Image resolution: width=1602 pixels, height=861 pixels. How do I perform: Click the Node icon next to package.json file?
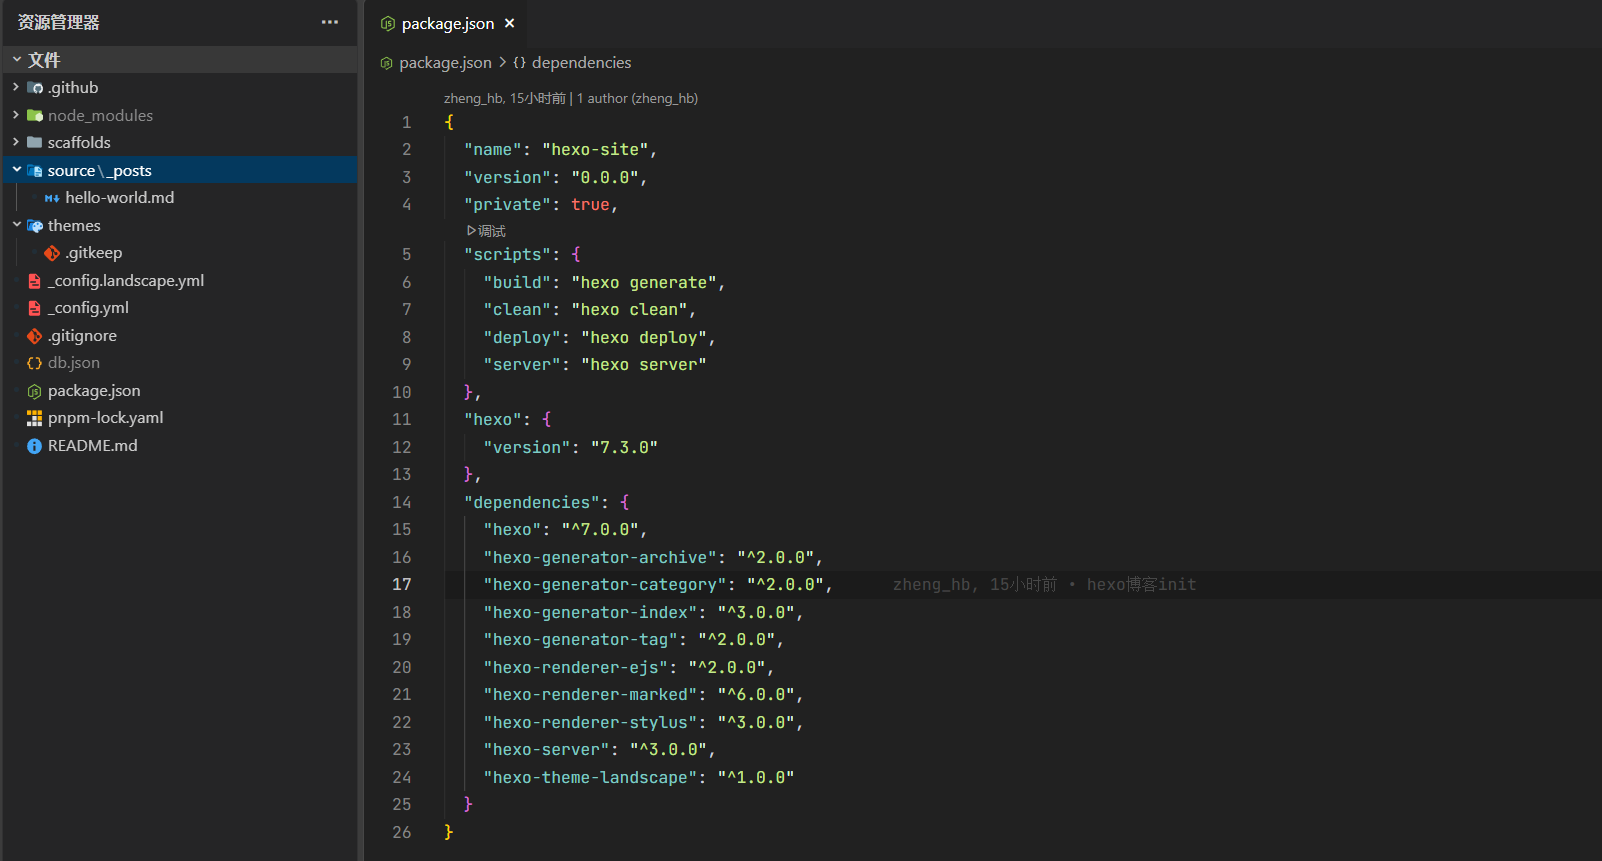point(34,391)
